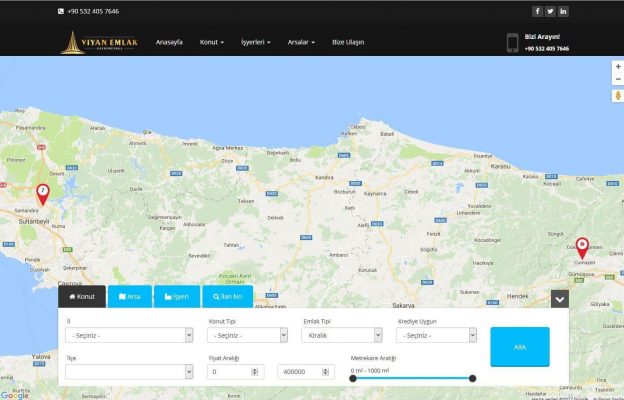624x400 pixels.
Task: Switch to the Arsa search tab
Action: (129, 297)
